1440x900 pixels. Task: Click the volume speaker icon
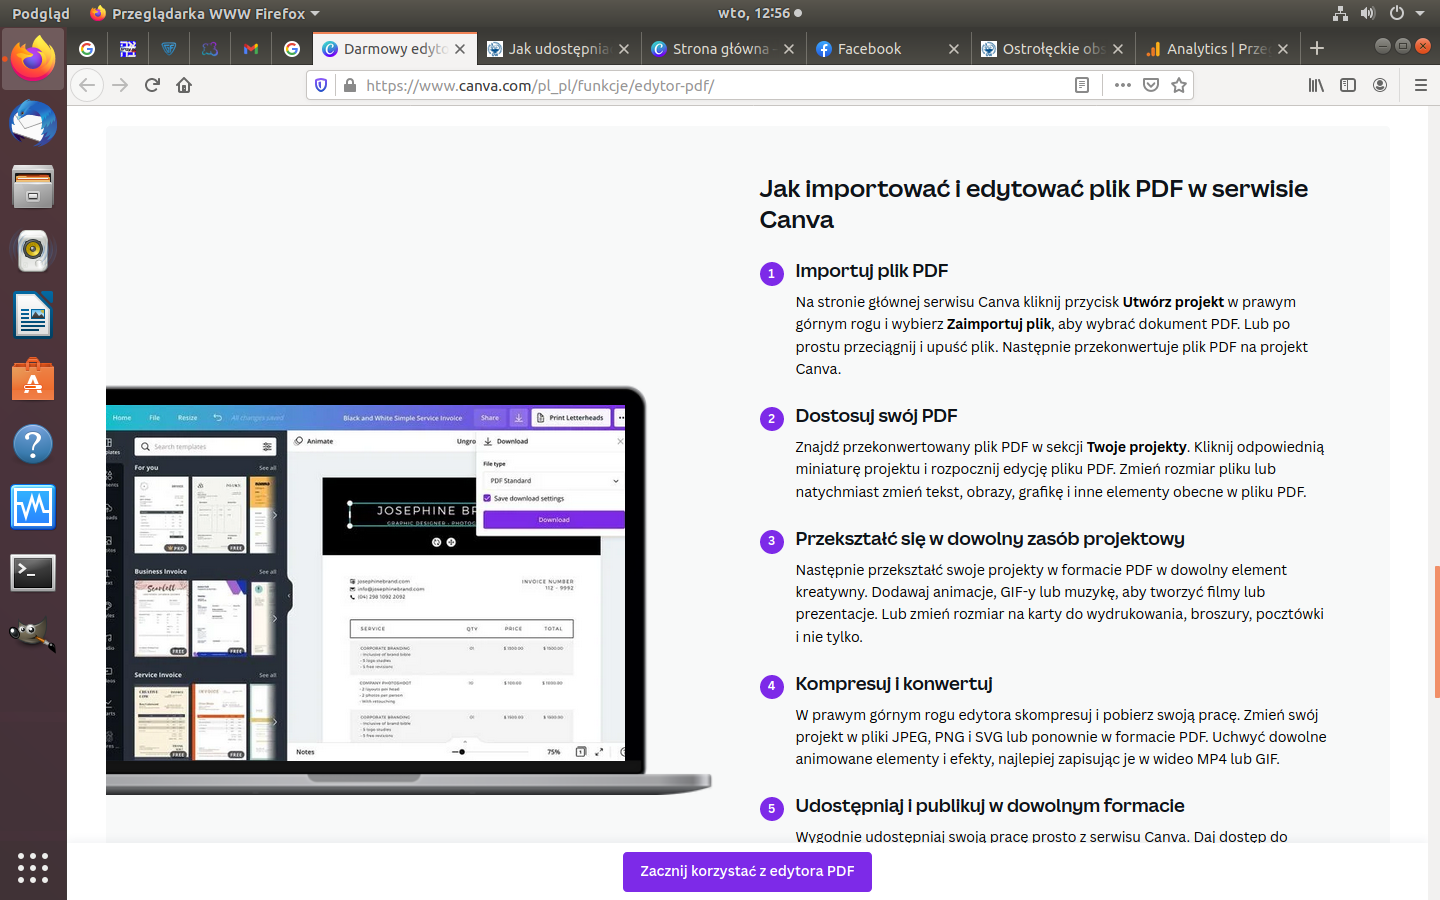pos(1368,13)
